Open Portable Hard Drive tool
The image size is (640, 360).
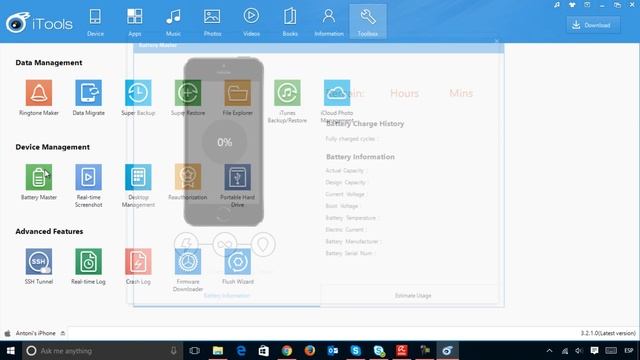coord(238,177)
